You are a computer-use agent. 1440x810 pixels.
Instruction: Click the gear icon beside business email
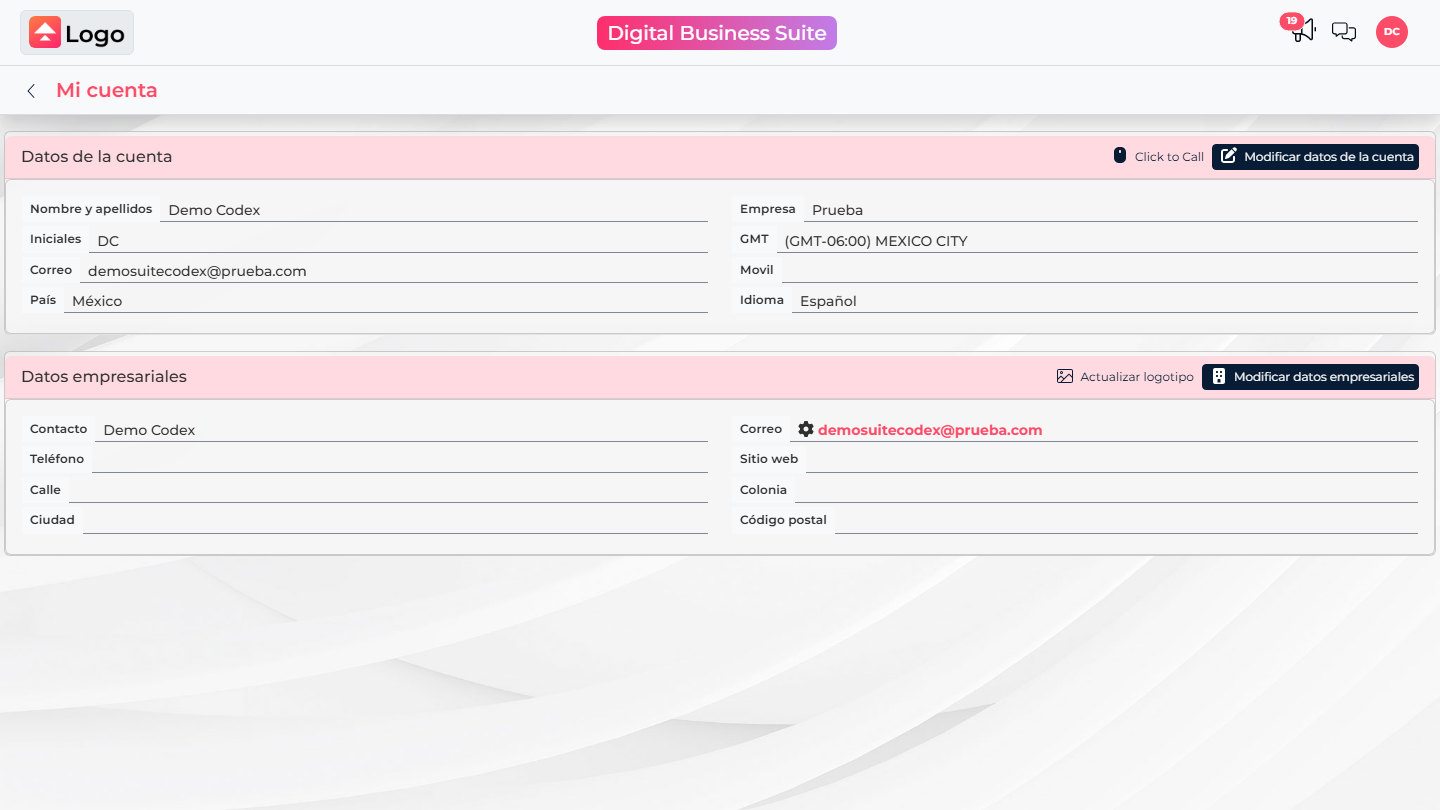tap(806, 429)
